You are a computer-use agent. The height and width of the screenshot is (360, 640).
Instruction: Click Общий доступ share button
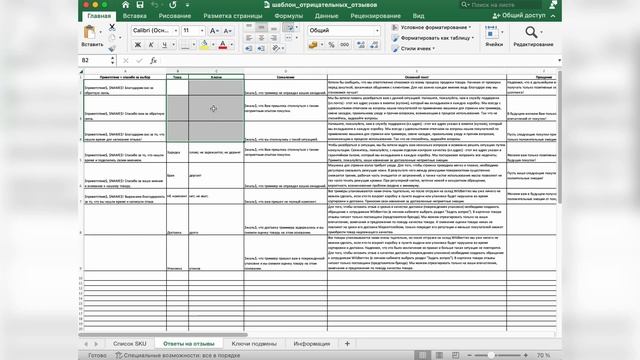click(519, 16)
